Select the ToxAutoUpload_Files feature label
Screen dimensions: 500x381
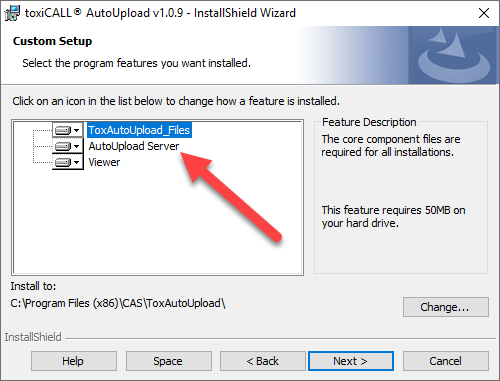click(139, 130)
